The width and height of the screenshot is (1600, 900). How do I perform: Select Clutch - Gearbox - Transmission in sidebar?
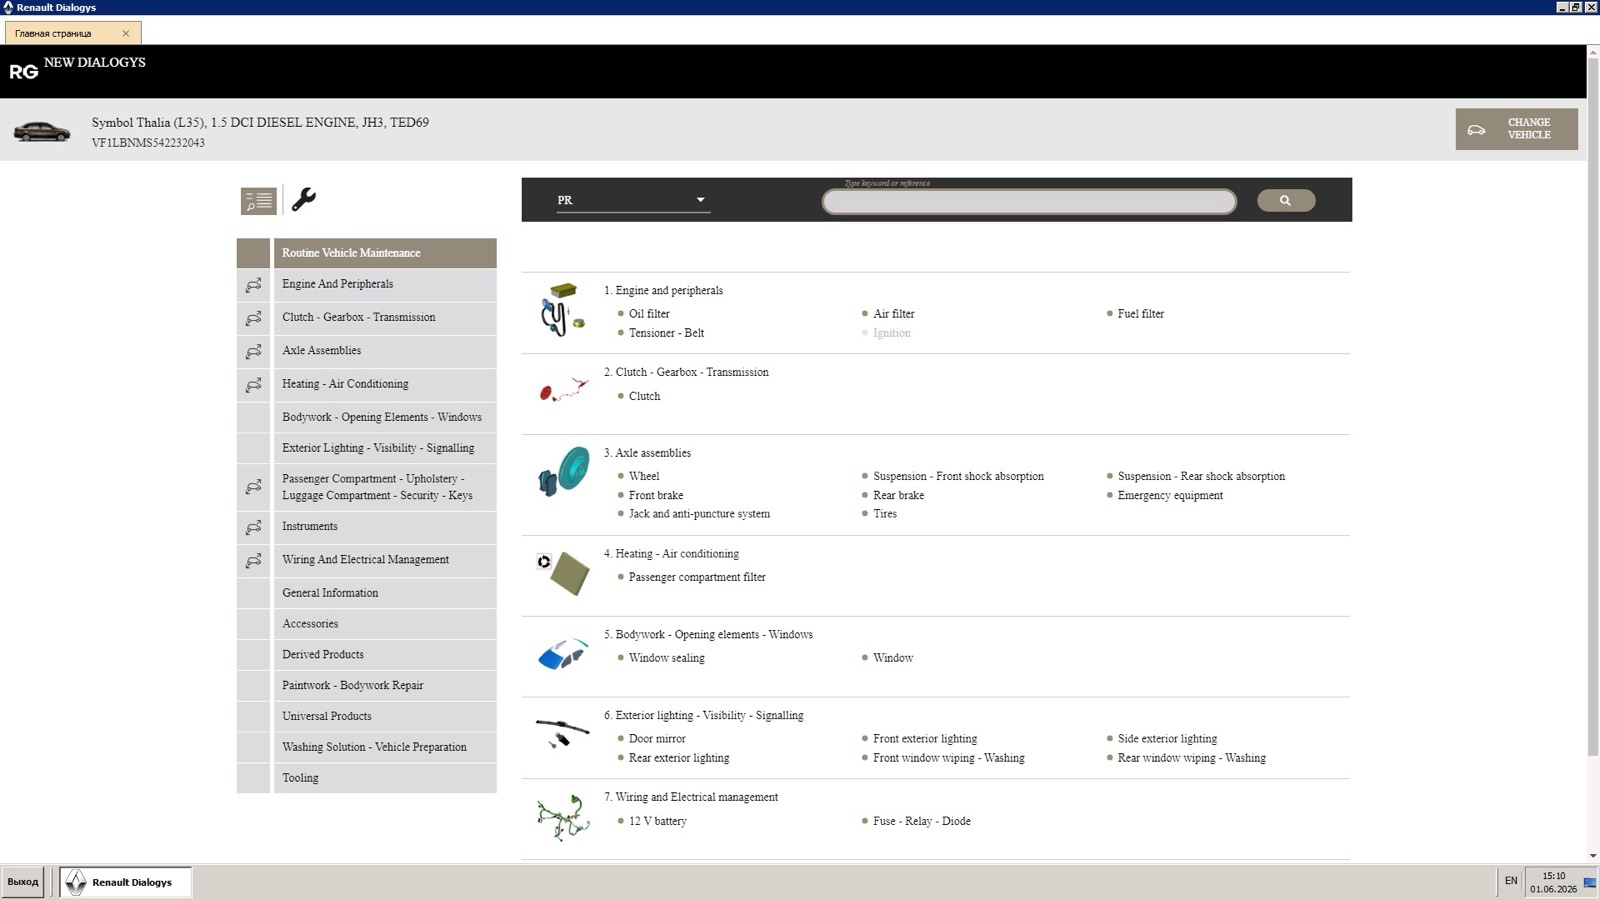click(x=385, y=317)
